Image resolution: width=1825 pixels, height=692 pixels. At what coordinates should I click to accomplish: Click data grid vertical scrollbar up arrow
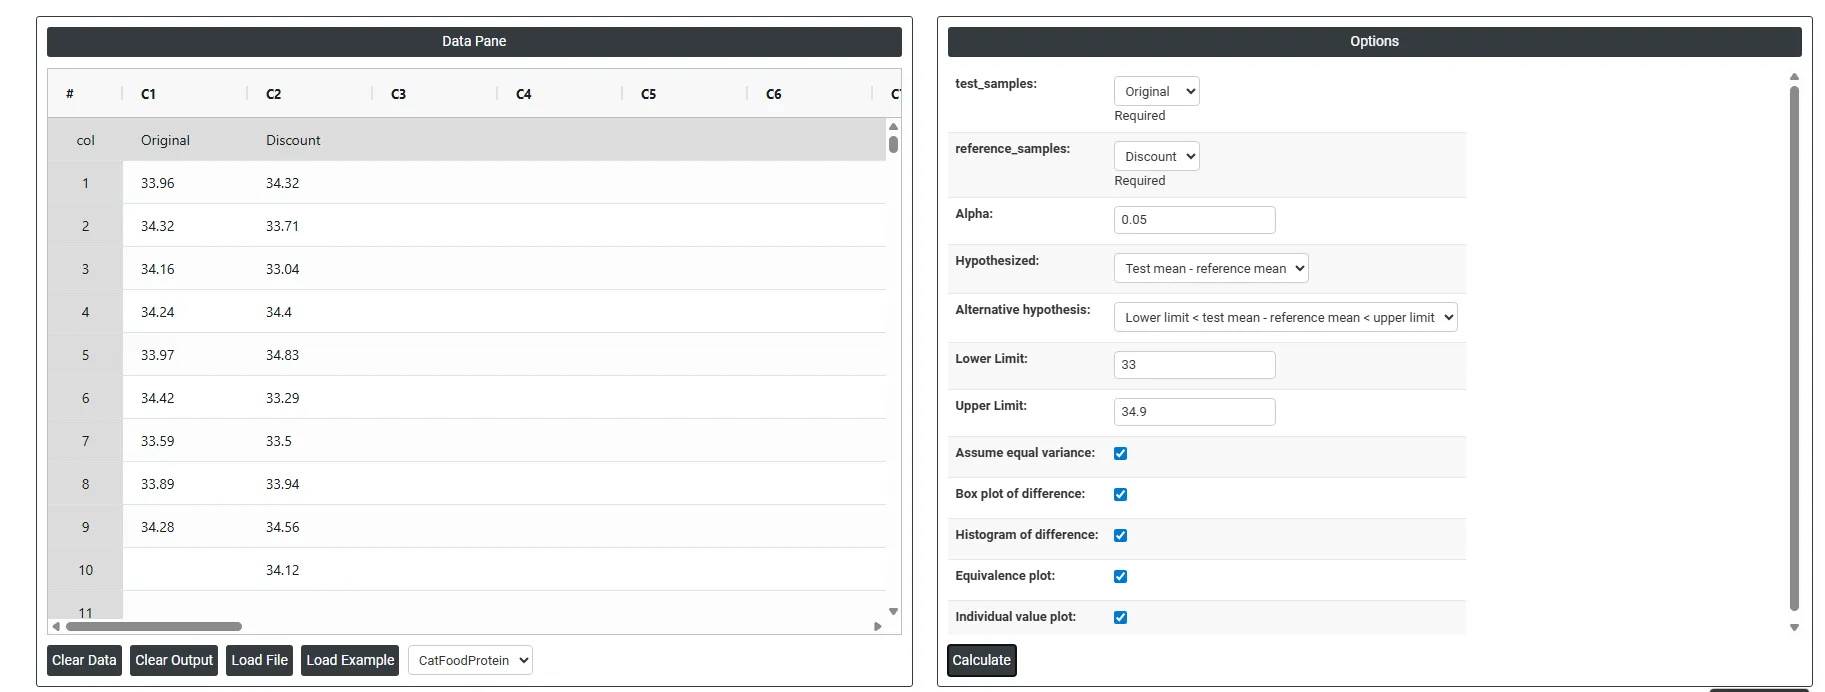(893, 126)
